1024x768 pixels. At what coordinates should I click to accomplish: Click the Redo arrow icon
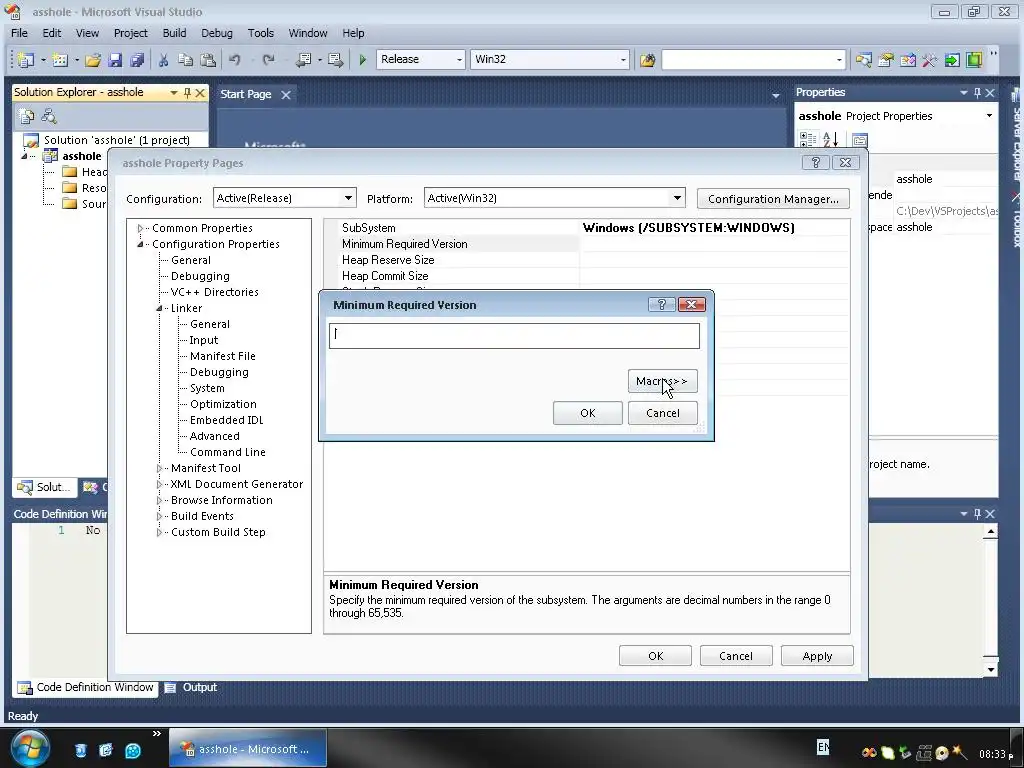tap(268, 59)
